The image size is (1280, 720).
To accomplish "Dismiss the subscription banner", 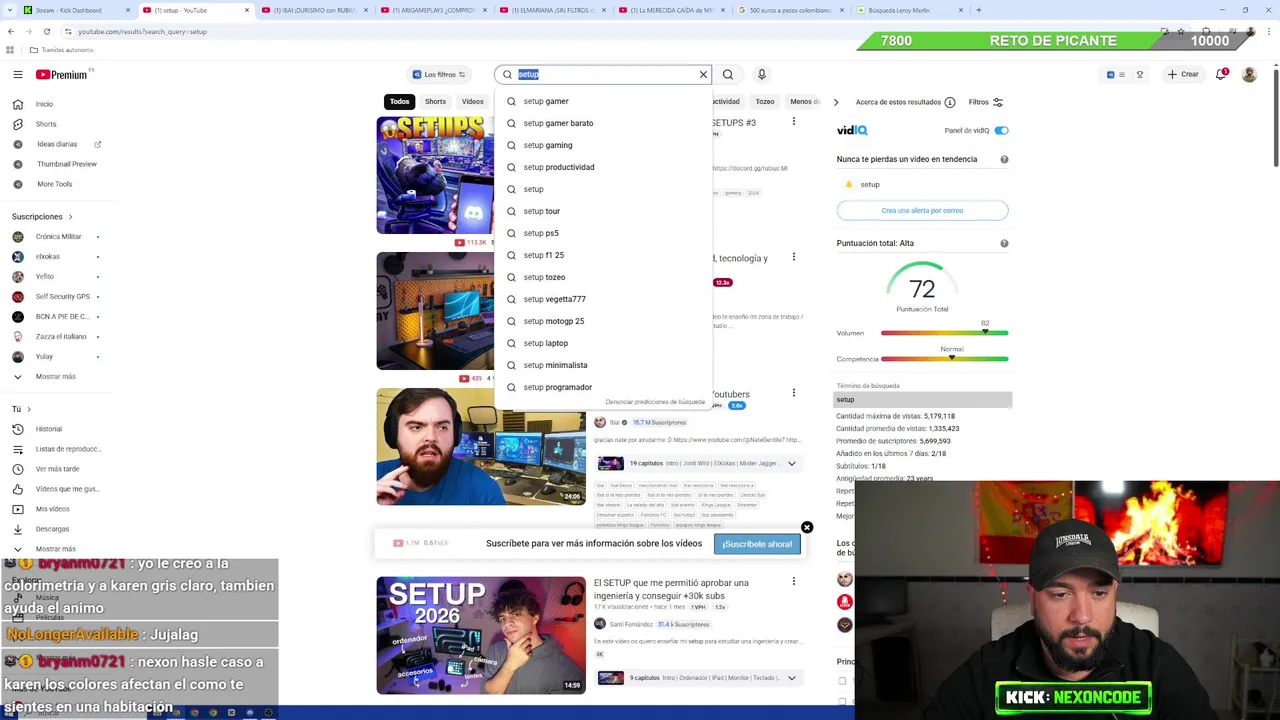I will [x=807, y=527].
